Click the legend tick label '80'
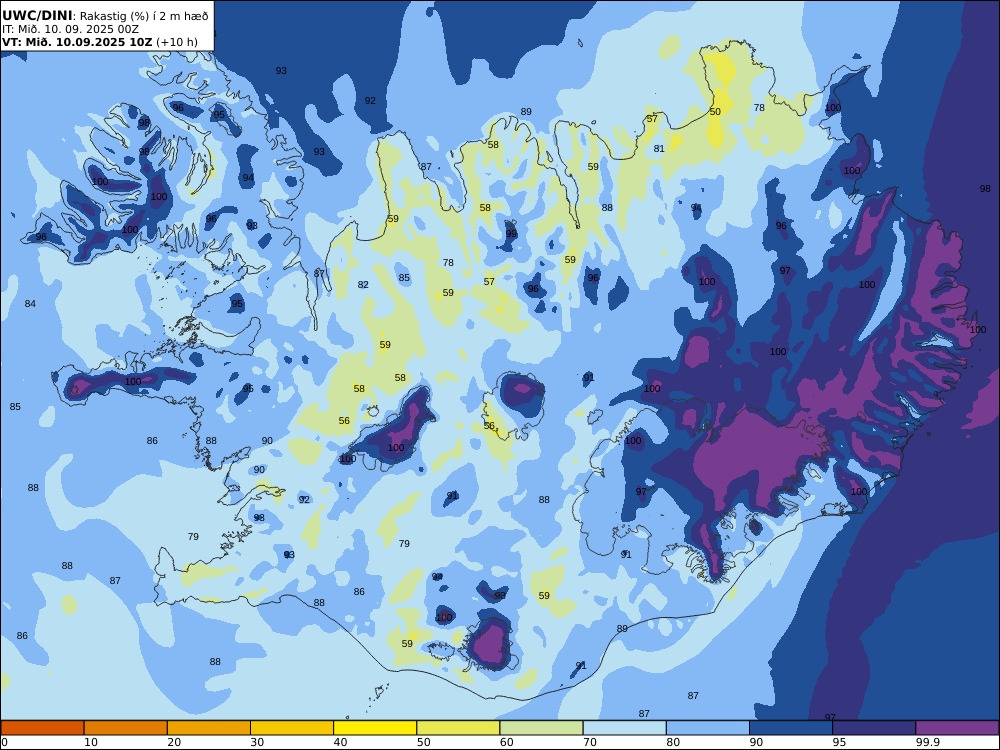Screen dimensions: 1000x750 tap(673, 742)
